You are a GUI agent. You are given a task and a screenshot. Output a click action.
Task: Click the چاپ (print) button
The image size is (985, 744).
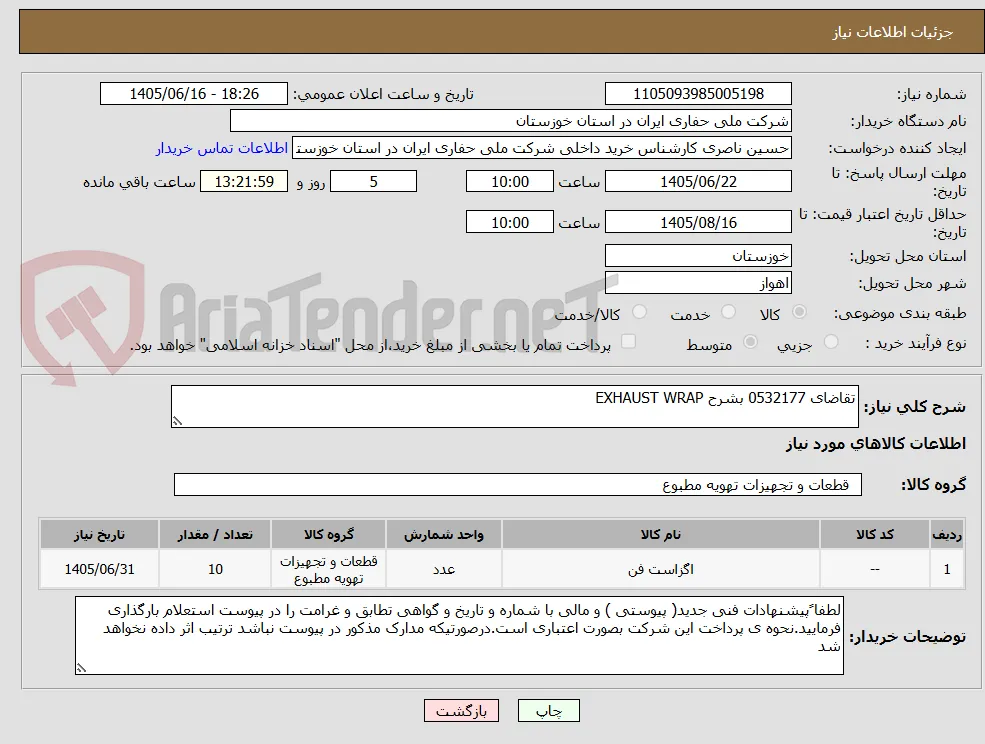[548, 711]
